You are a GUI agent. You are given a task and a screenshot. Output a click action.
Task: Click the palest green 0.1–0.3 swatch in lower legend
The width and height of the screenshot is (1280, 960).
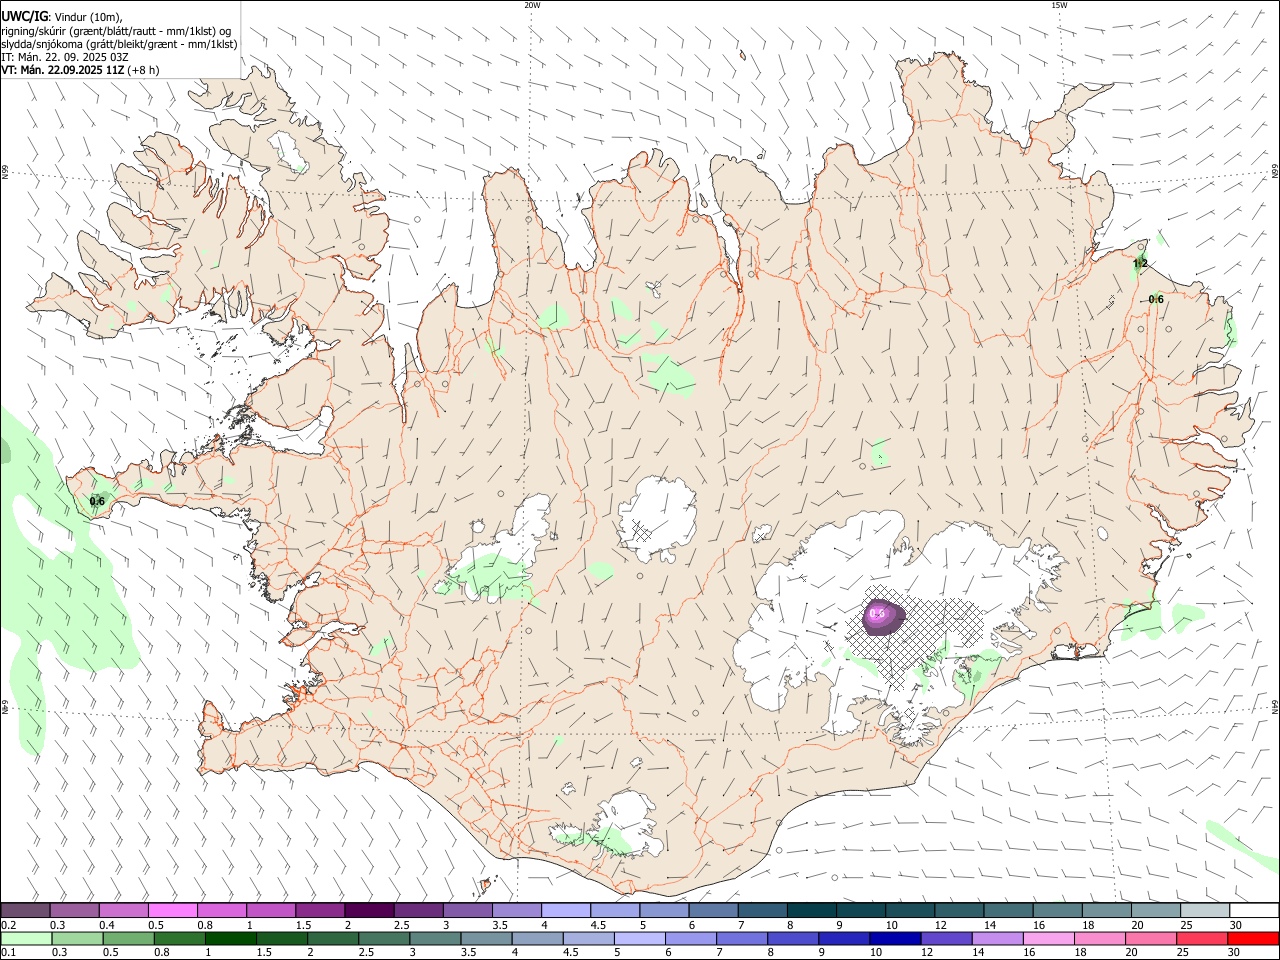click(26, 938)
